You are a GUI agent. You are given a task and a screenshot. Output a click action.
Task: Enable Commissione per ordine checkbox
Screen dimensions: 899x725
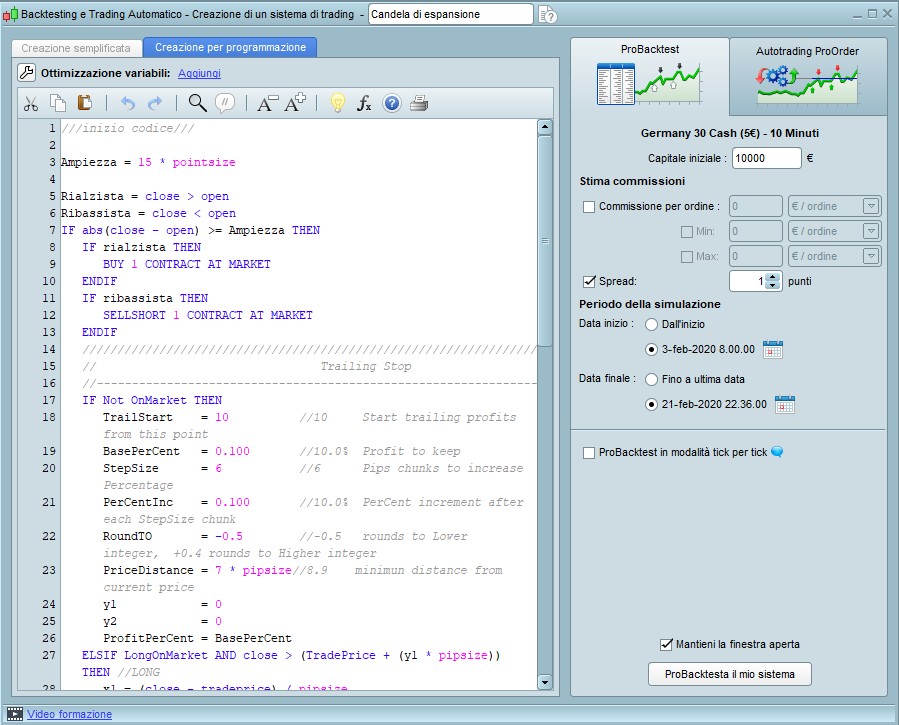[589, 207]
